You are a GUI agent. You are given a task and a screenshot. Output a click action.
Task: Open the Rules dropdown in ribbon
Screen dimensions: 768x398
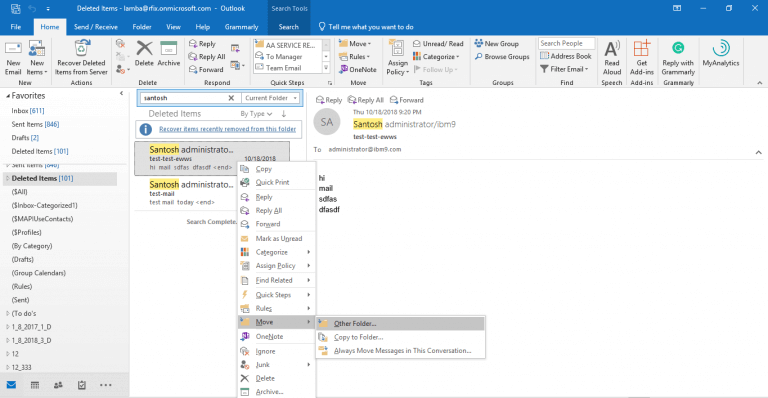(355, 57)
